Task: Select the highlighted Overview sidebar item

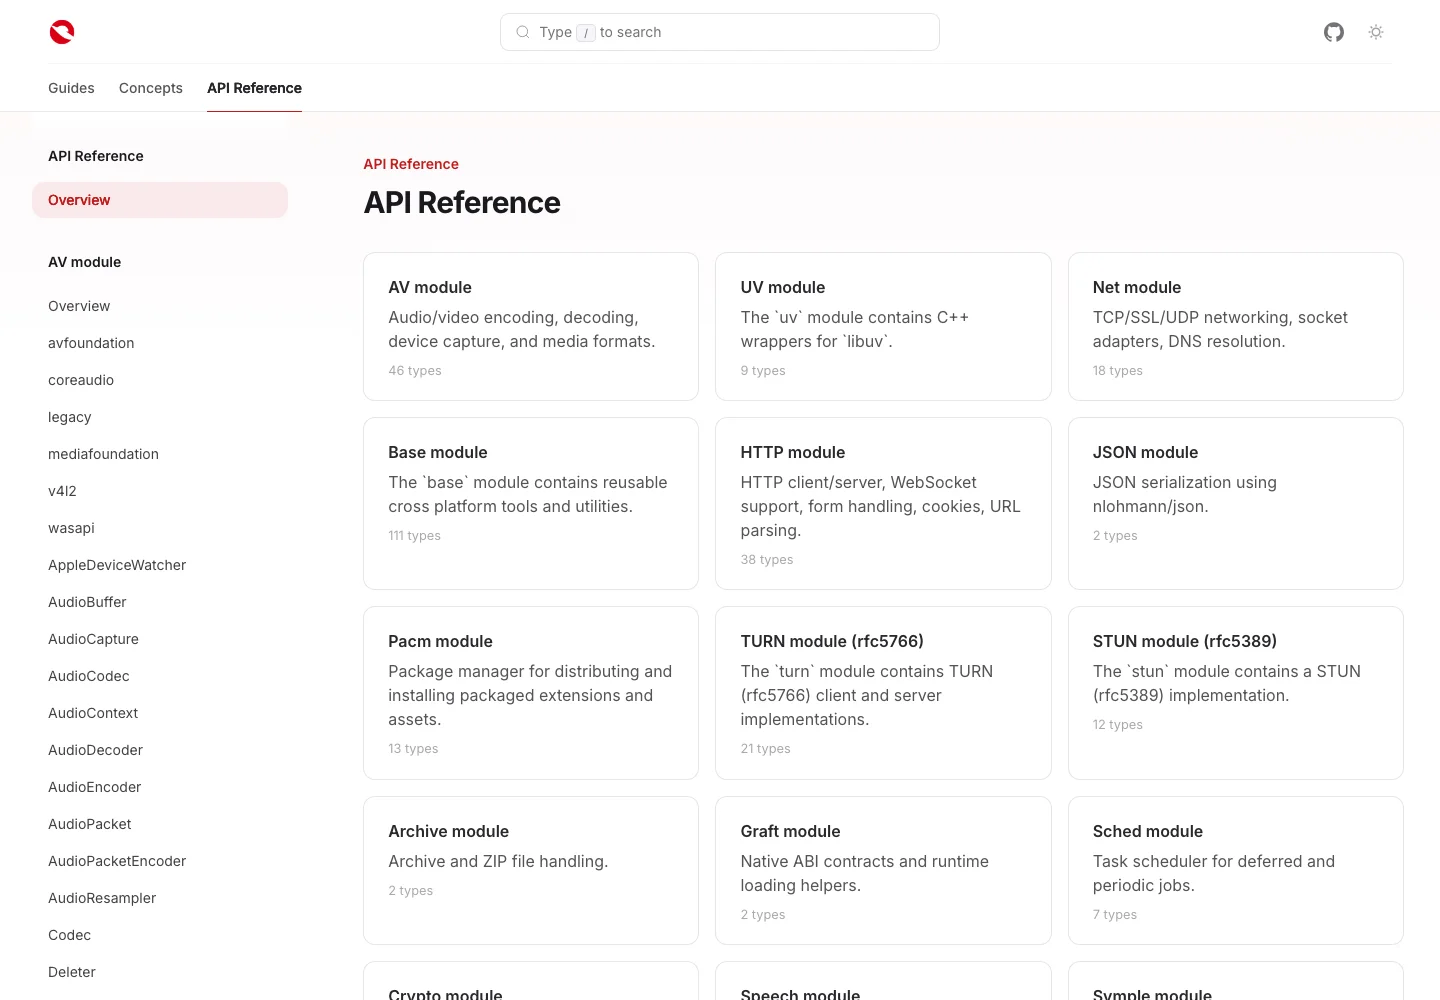Action: pos(160,200)
